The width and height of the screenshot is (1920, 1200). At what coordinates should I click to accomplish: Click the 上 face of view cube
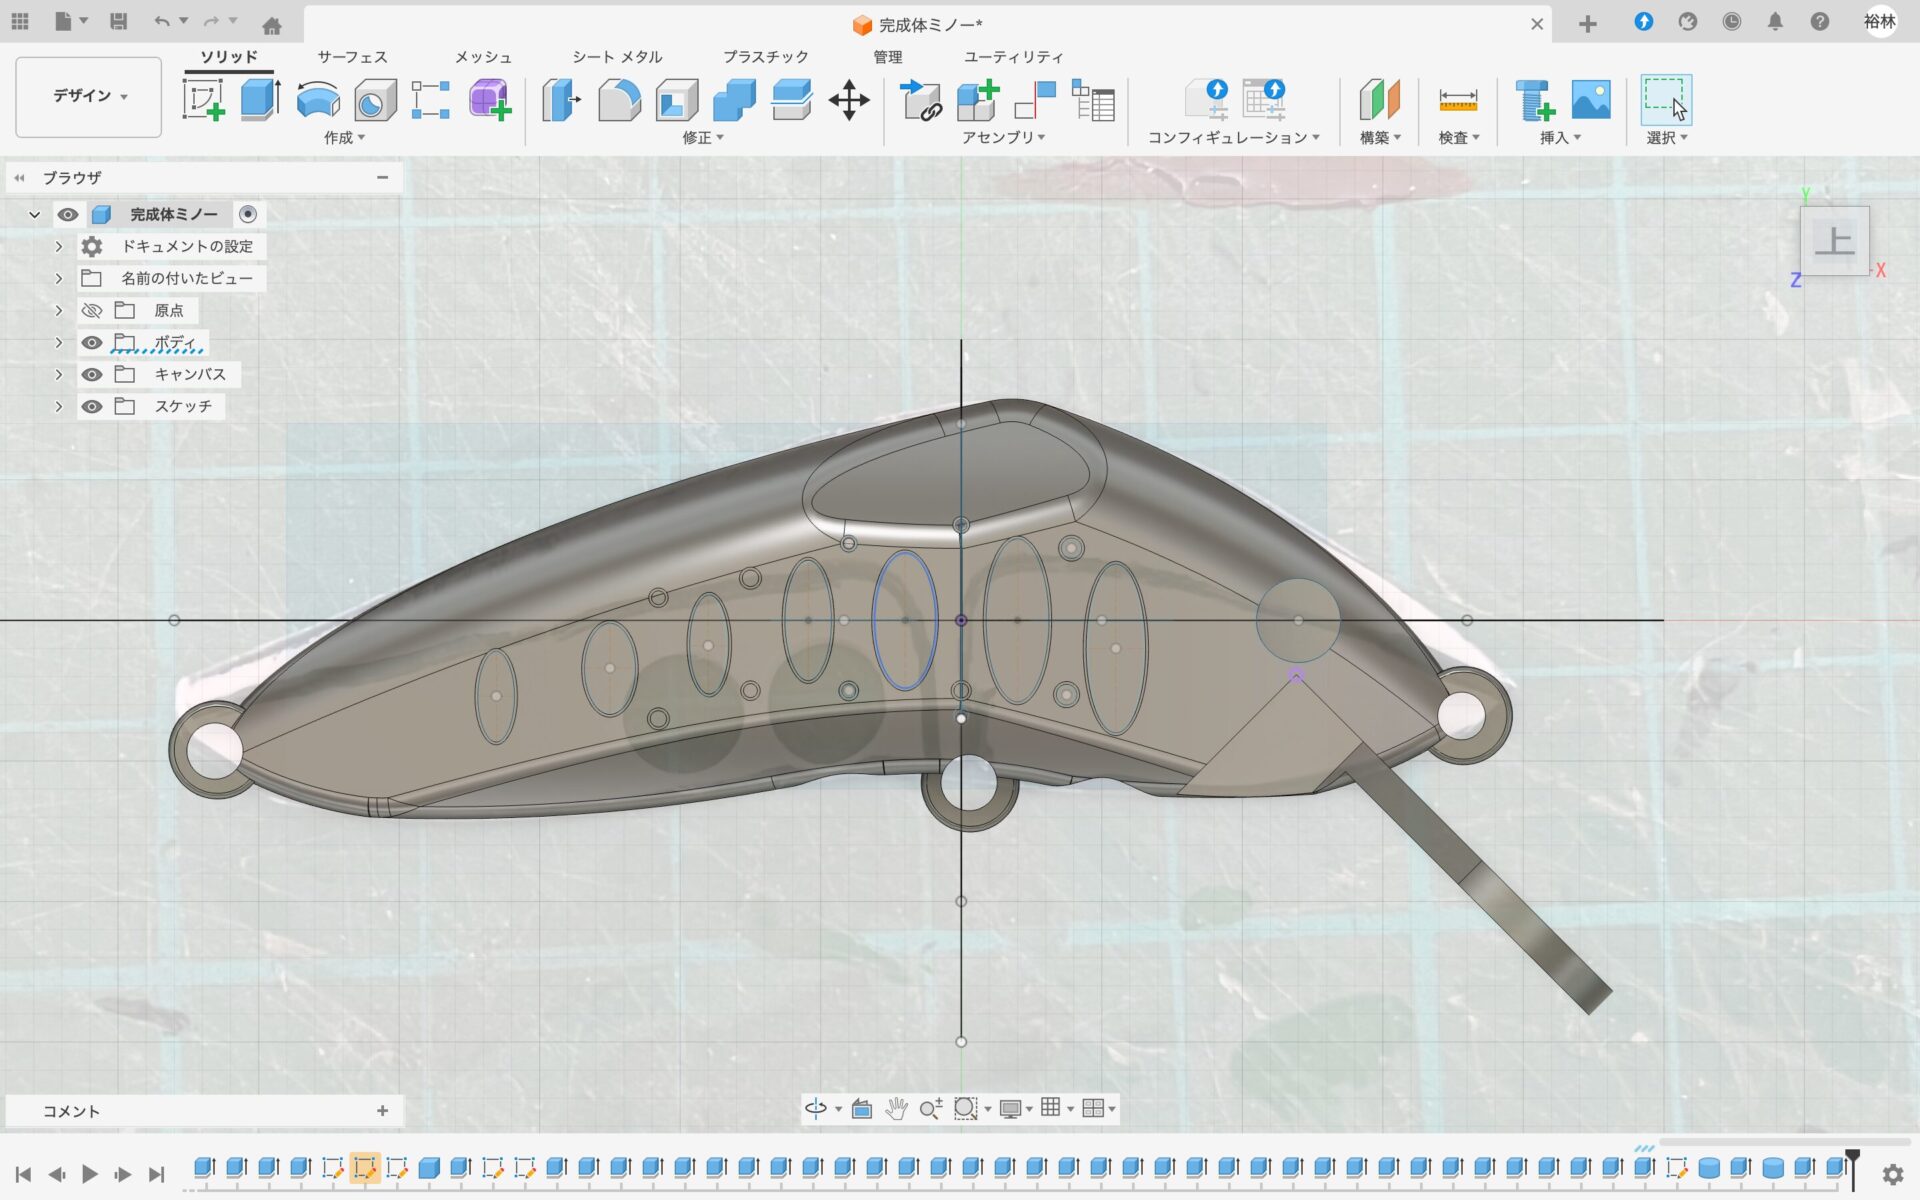coord(1834,241)
